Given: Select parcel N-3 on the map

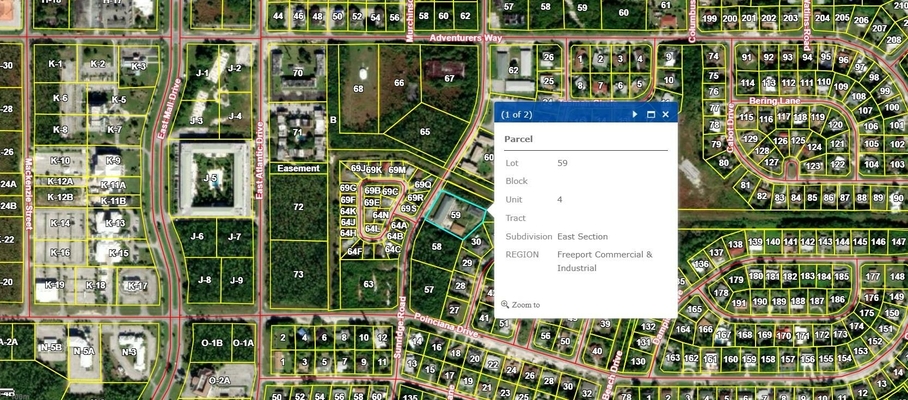Looking at the screenshot, I should pyautogui.click(x=129, y=352).
